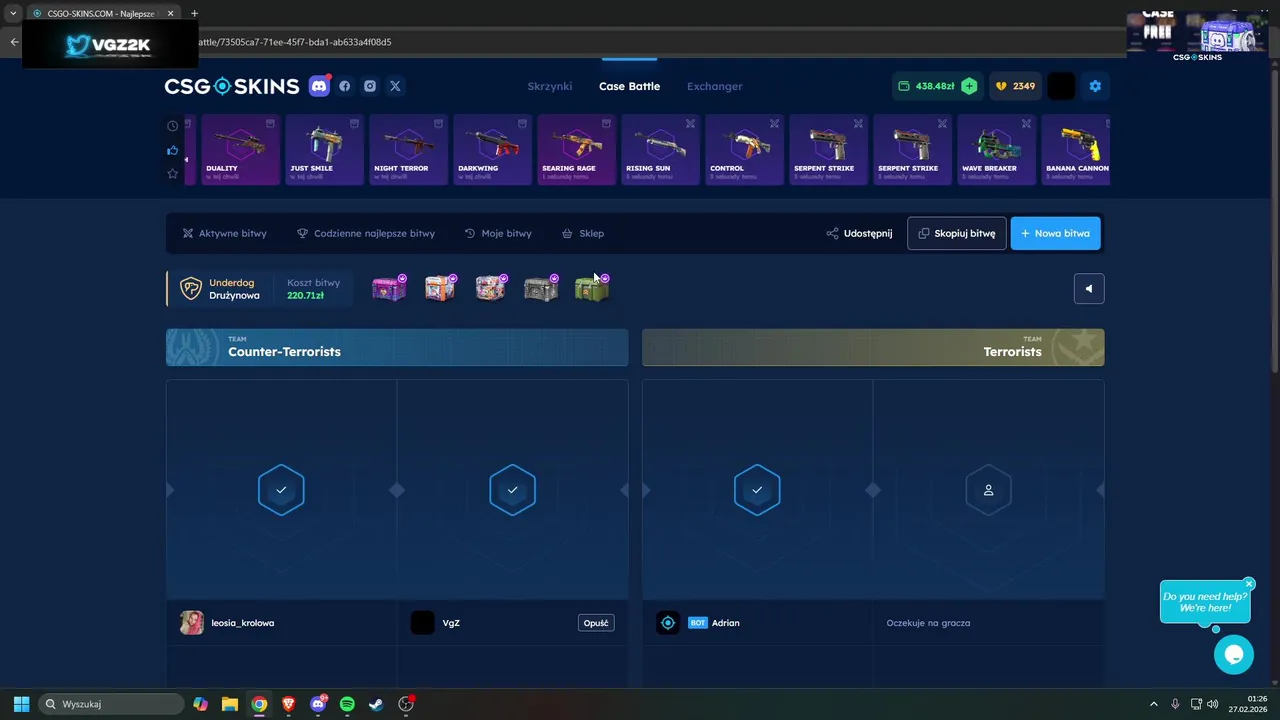
Task: Open the JUST SMILE drop card
Action: [x=325, y=149]
